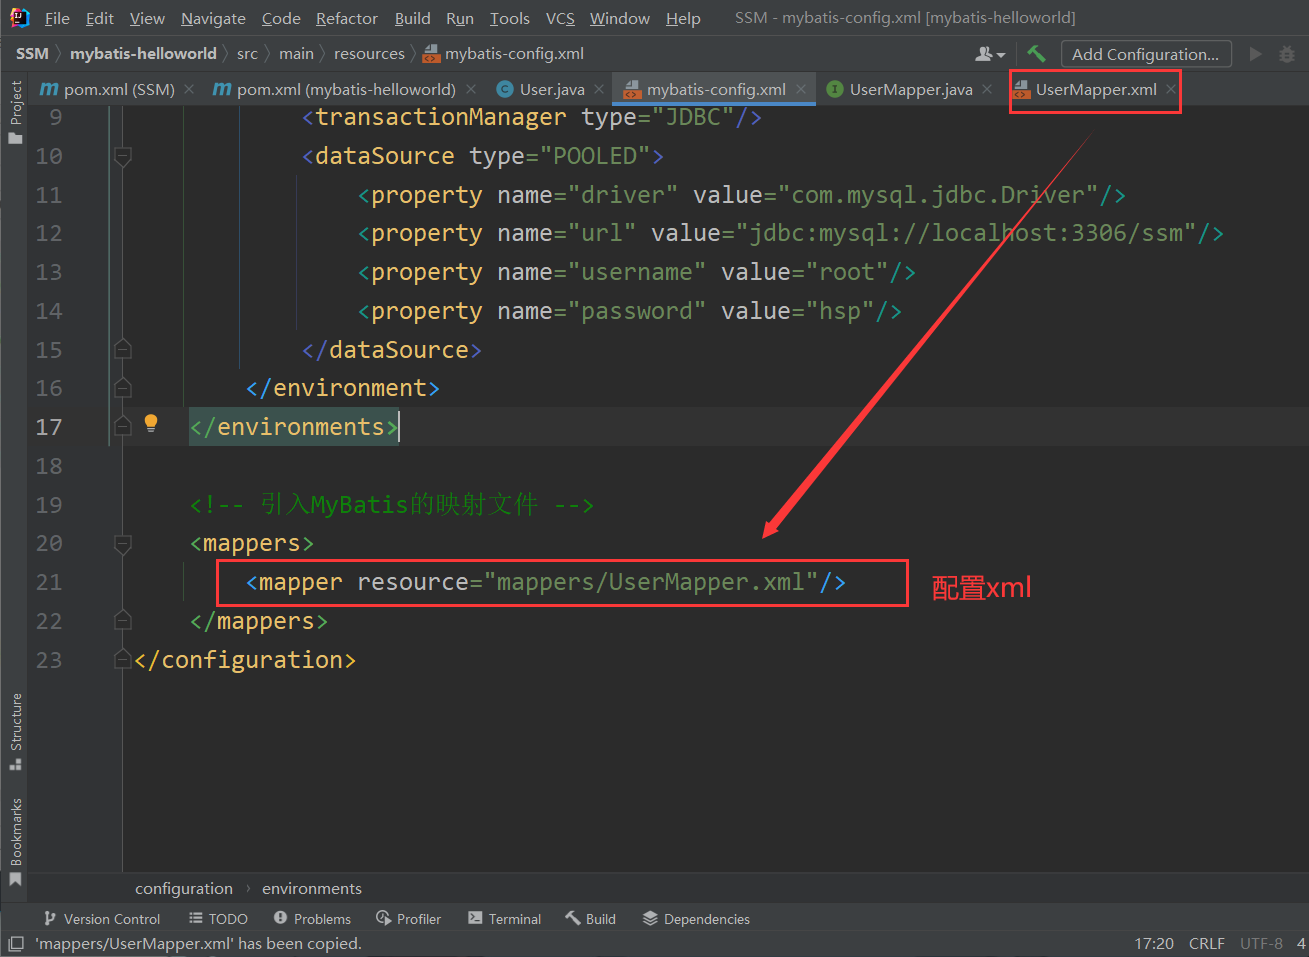Image resolution: width=1309 pixels, height=957 pixels.
Task: Open the Bookmarks tool window
Action: pyautogui.click(x=15, y=841)
